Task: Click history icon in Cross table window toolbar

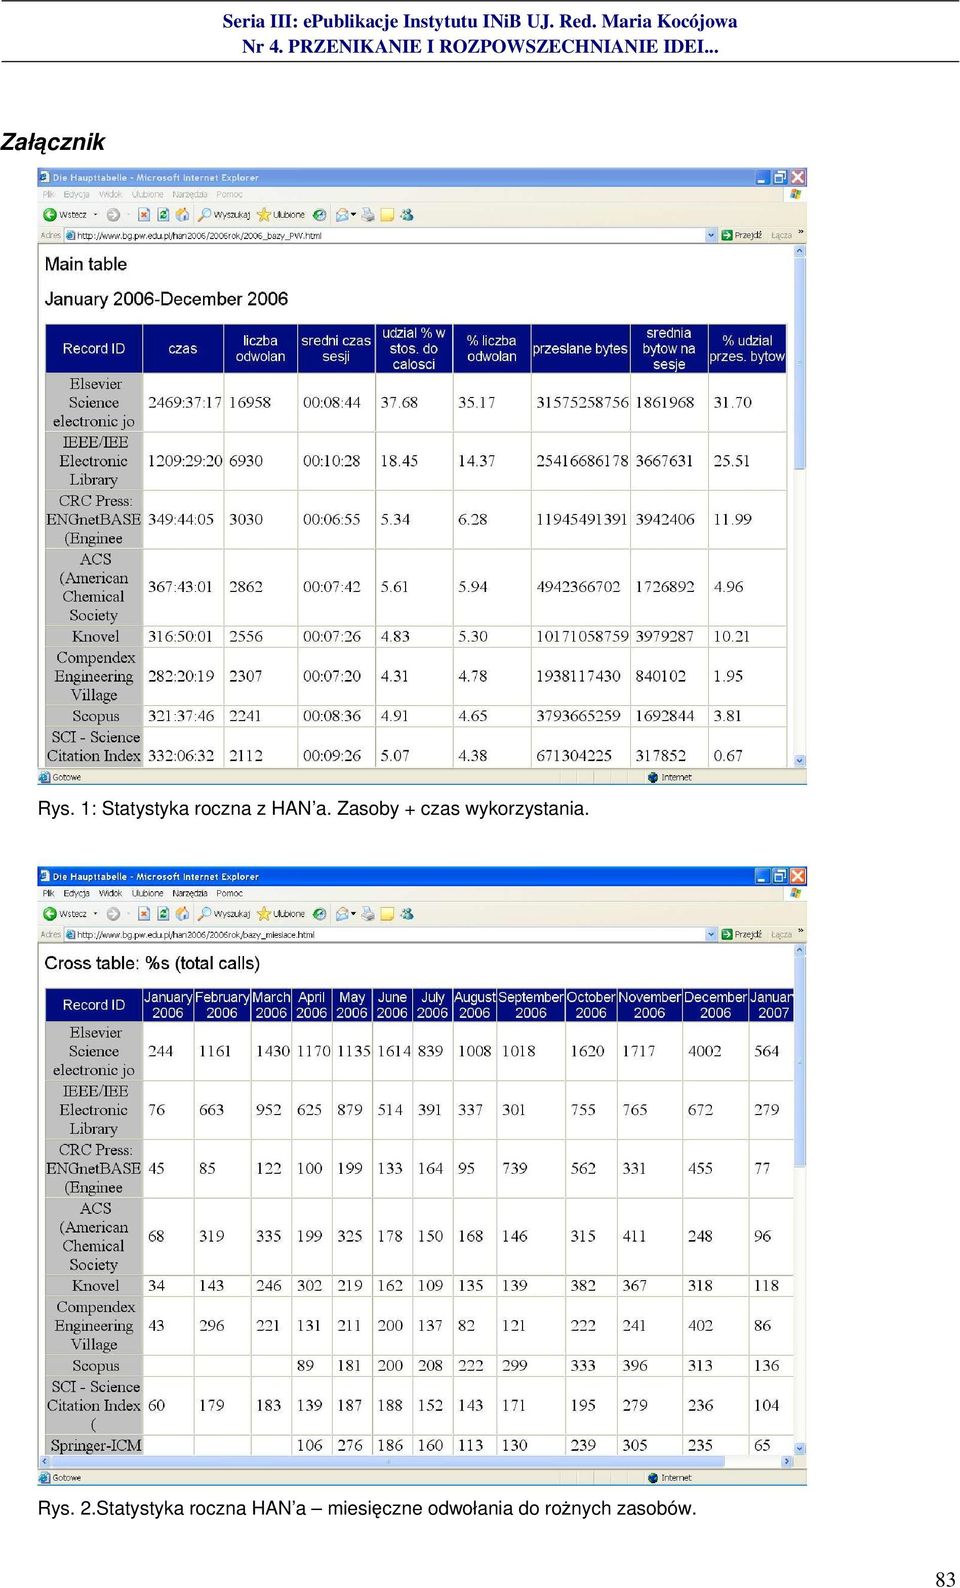Action: [320, 914]
